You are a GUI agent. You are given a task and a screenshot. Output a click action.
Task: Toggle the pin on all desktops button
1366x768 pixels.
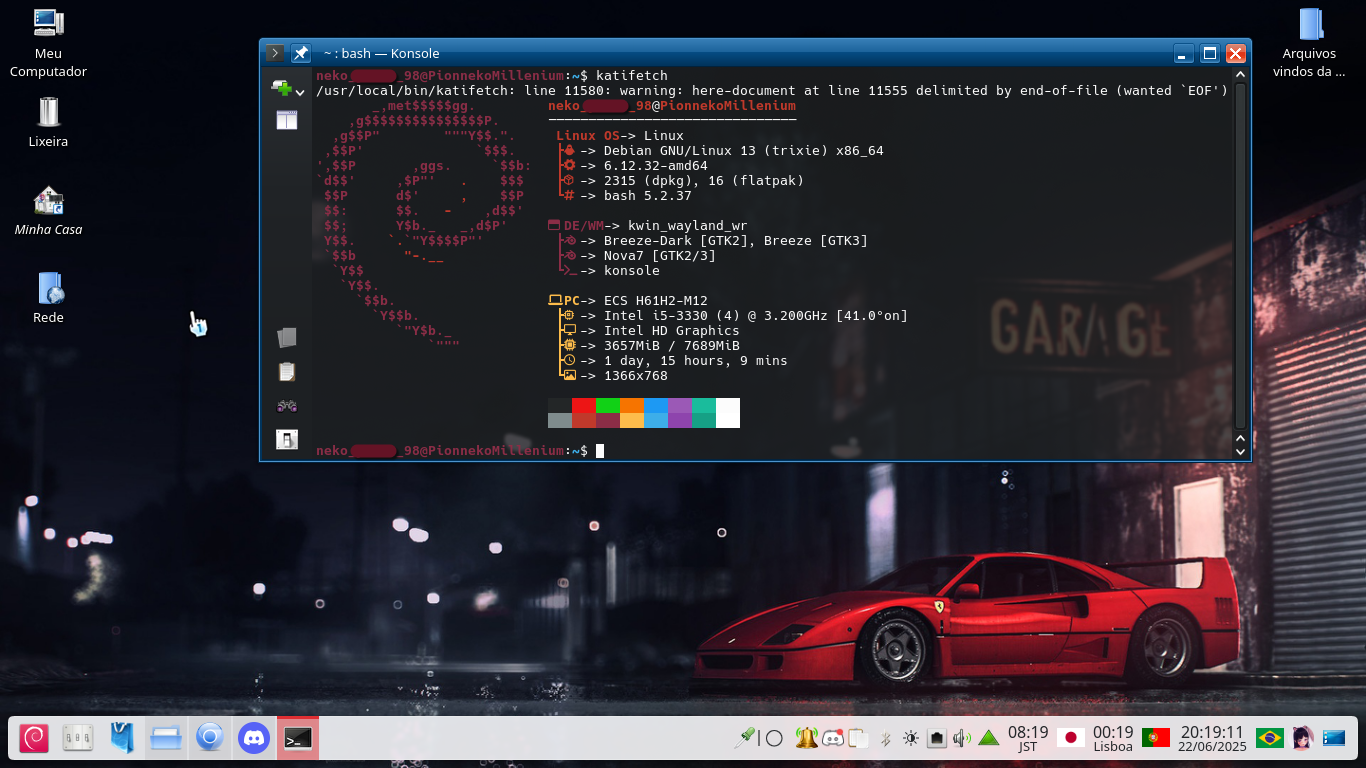click(x=300, y=53)
